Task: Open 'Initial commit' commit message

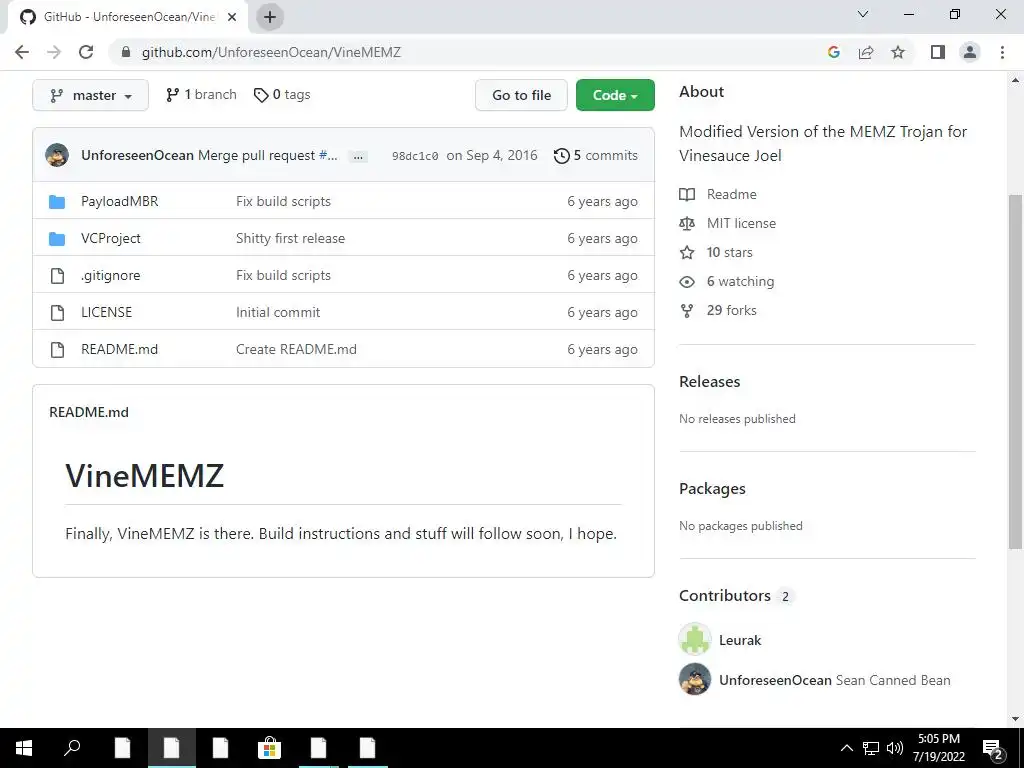Action: click(x=278, y=312)
